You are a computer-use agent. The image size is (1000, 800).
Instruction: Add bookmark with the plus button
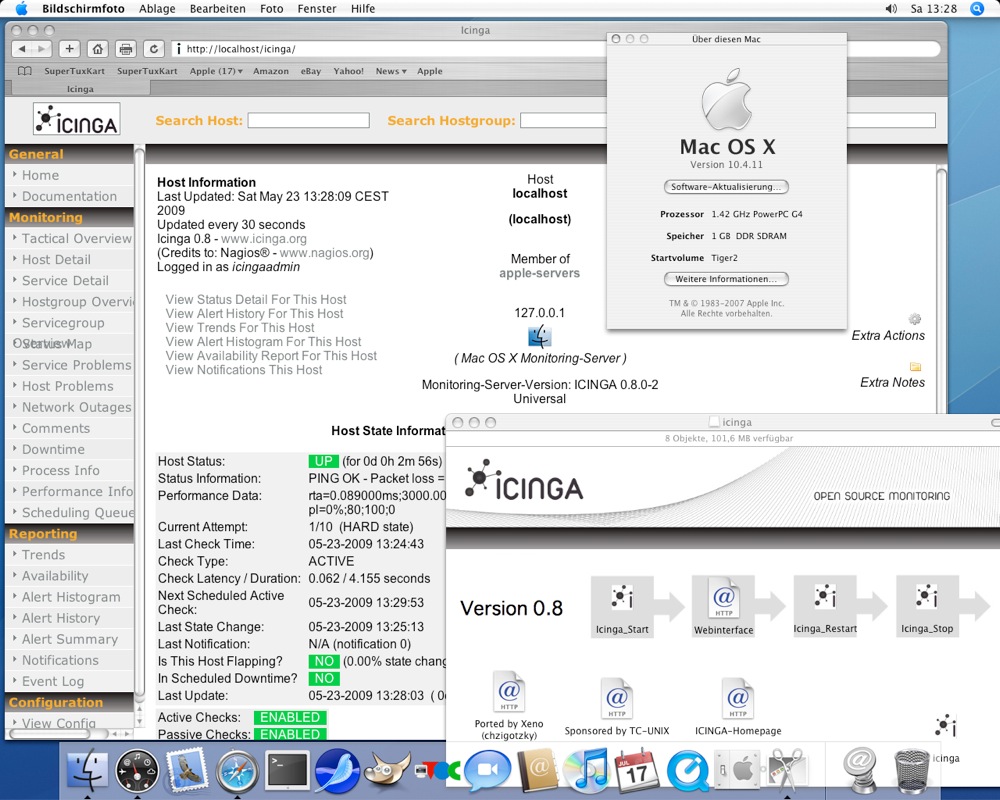point(69,48)
